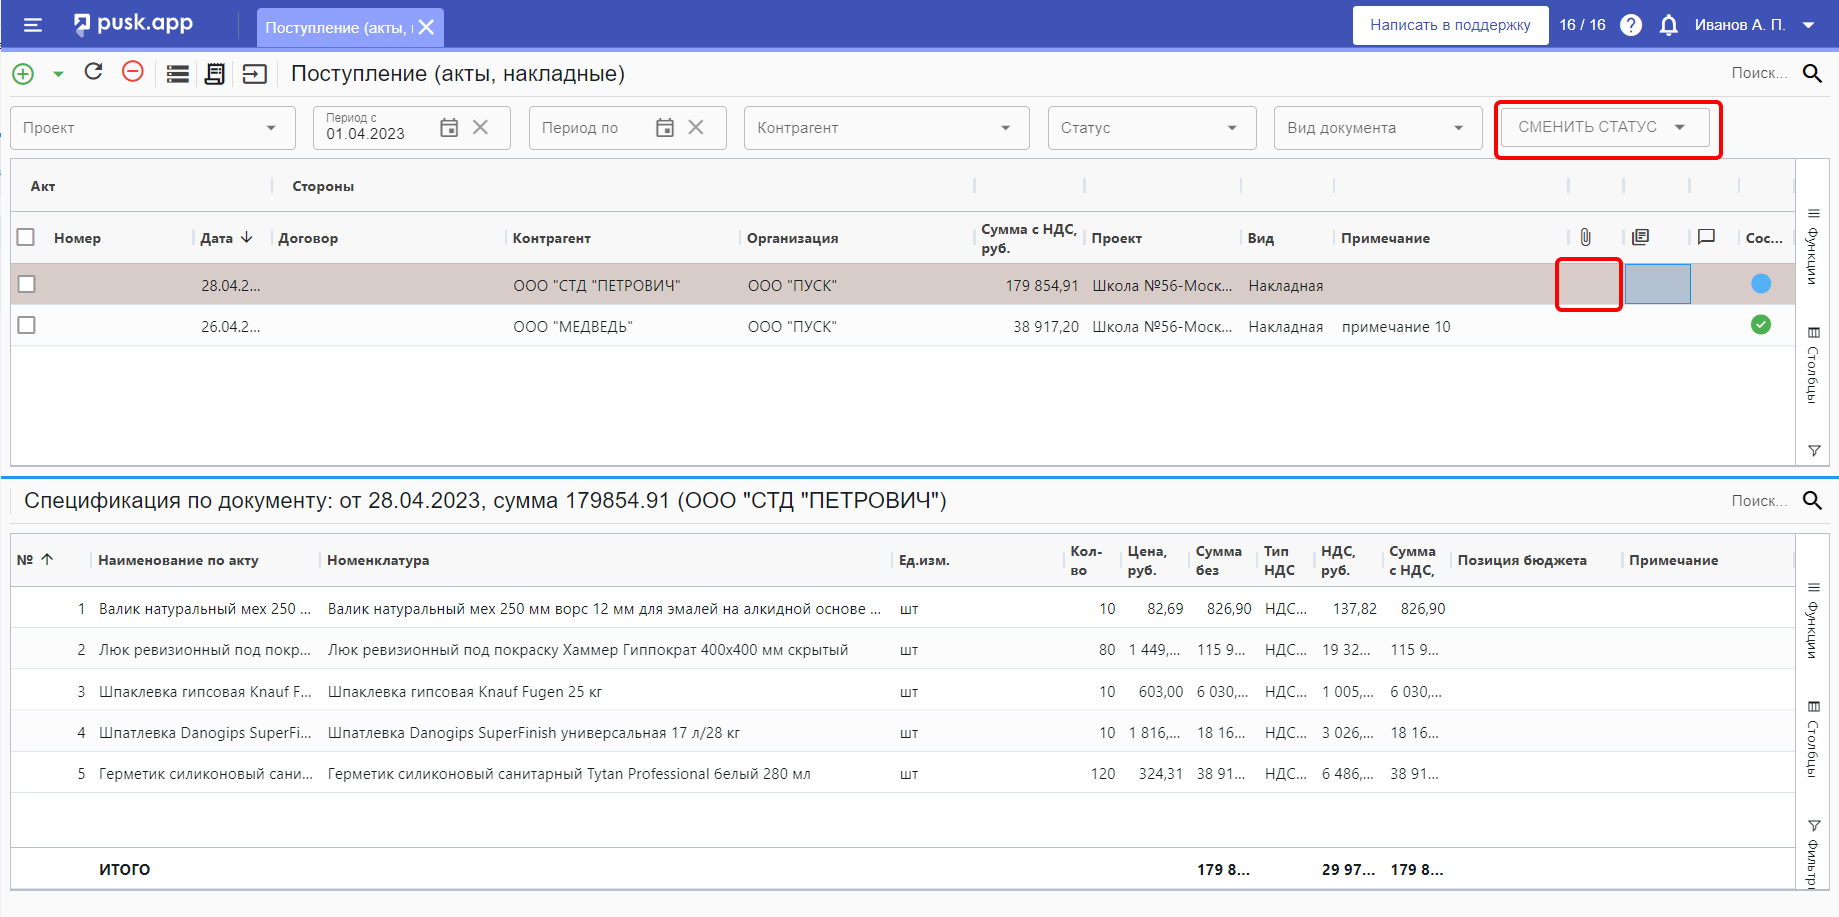Screen dimensions: 1839x917
Task: Open the help question mark icon
Action: [1631, 25]
